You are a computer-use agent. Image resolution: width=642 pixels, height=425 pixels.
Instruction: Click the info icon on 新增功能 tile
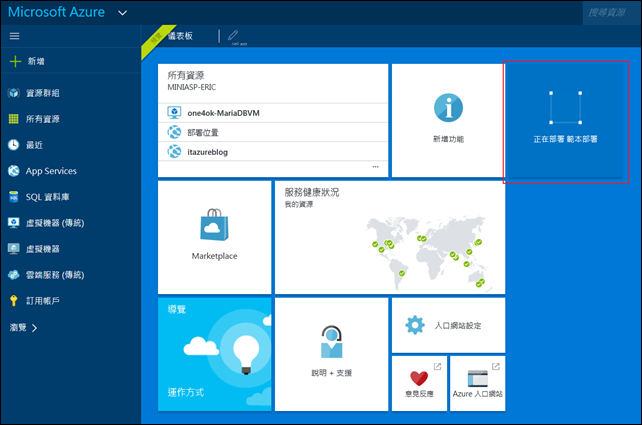[448, 108]
